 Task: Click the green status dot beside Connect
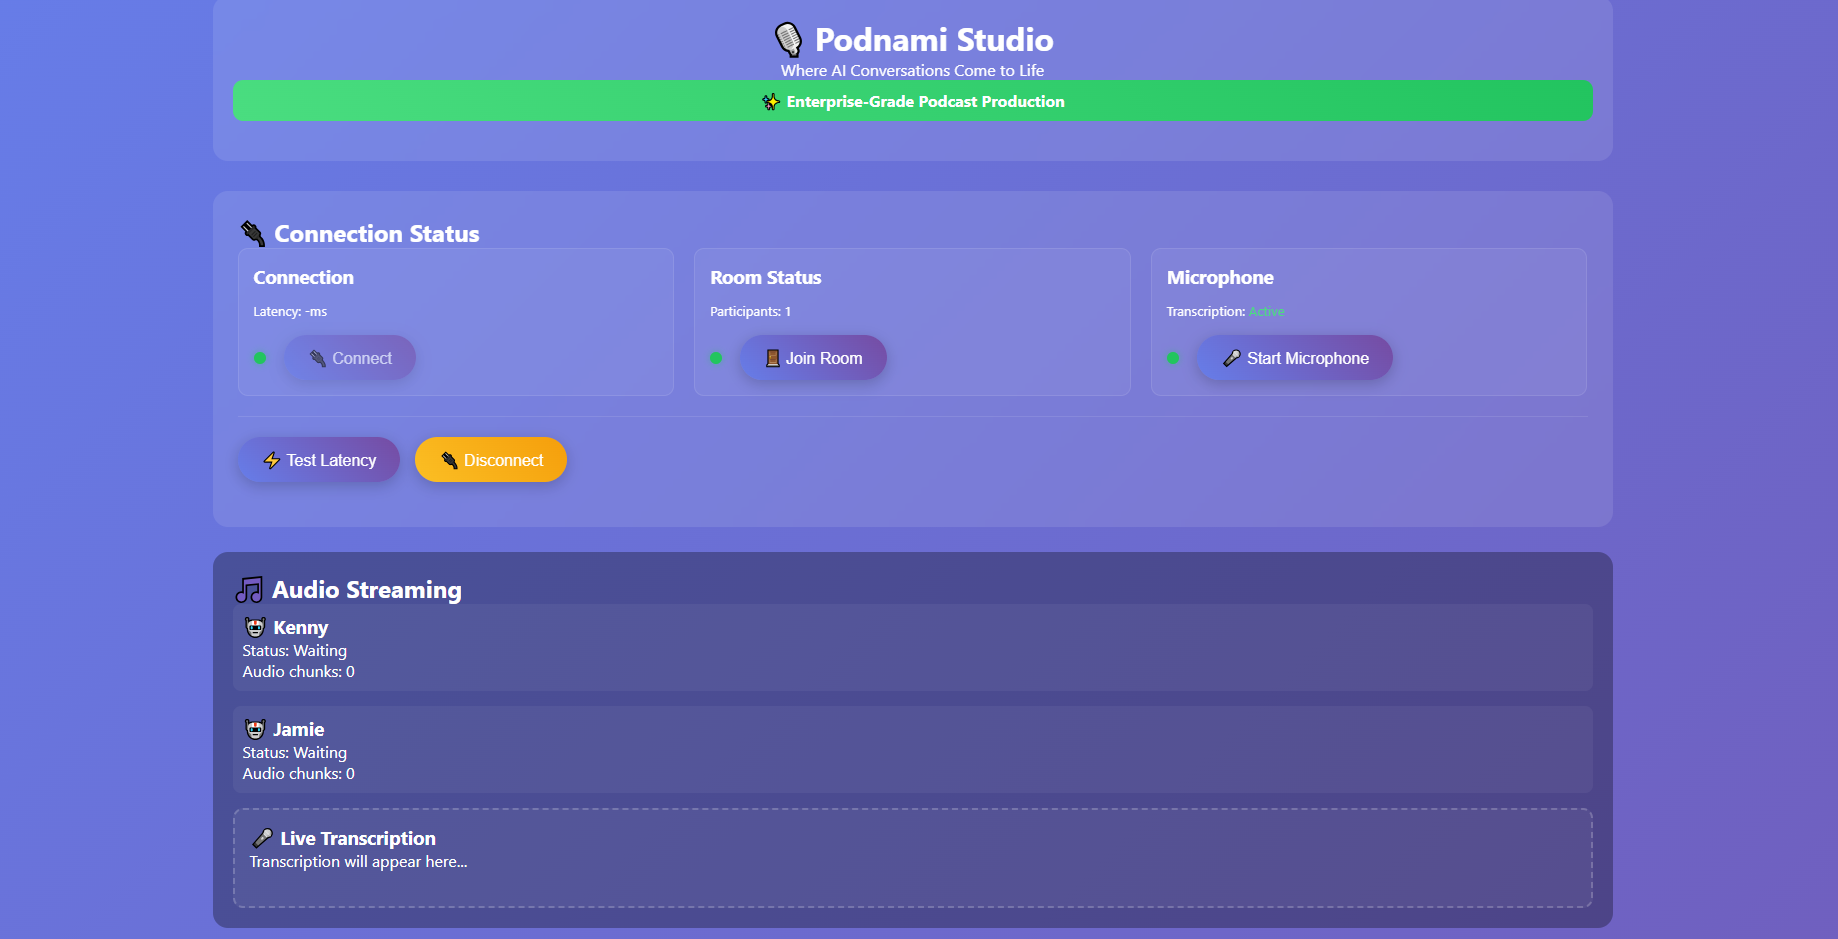[260, 357]
